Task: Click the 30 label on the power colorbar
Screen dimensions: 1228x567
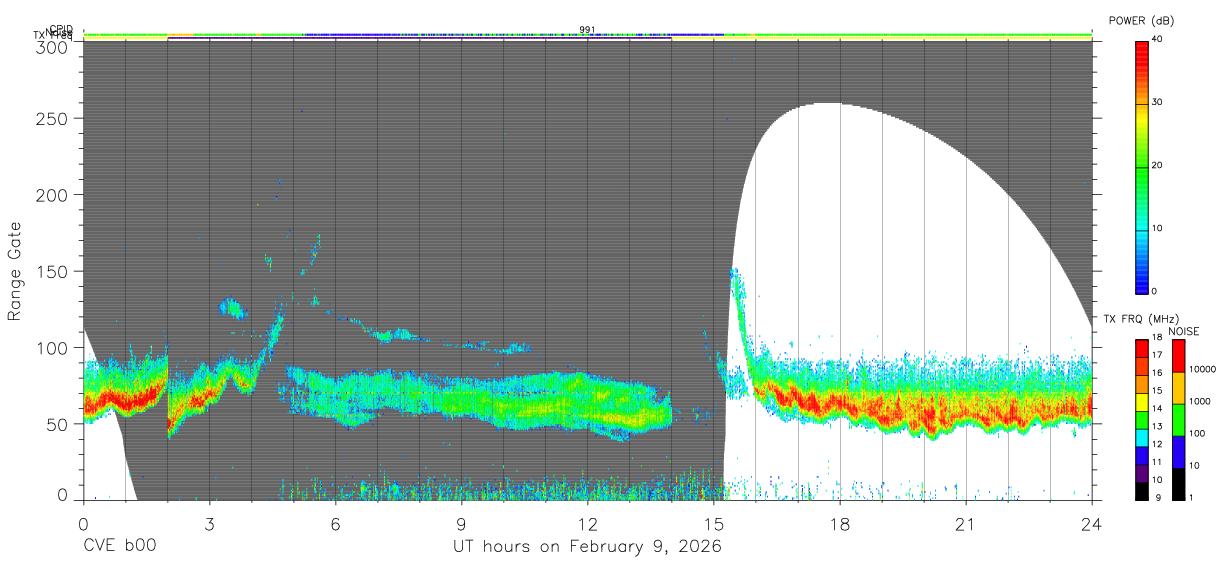Action: pyautogui.click(x=1159, y=102)
